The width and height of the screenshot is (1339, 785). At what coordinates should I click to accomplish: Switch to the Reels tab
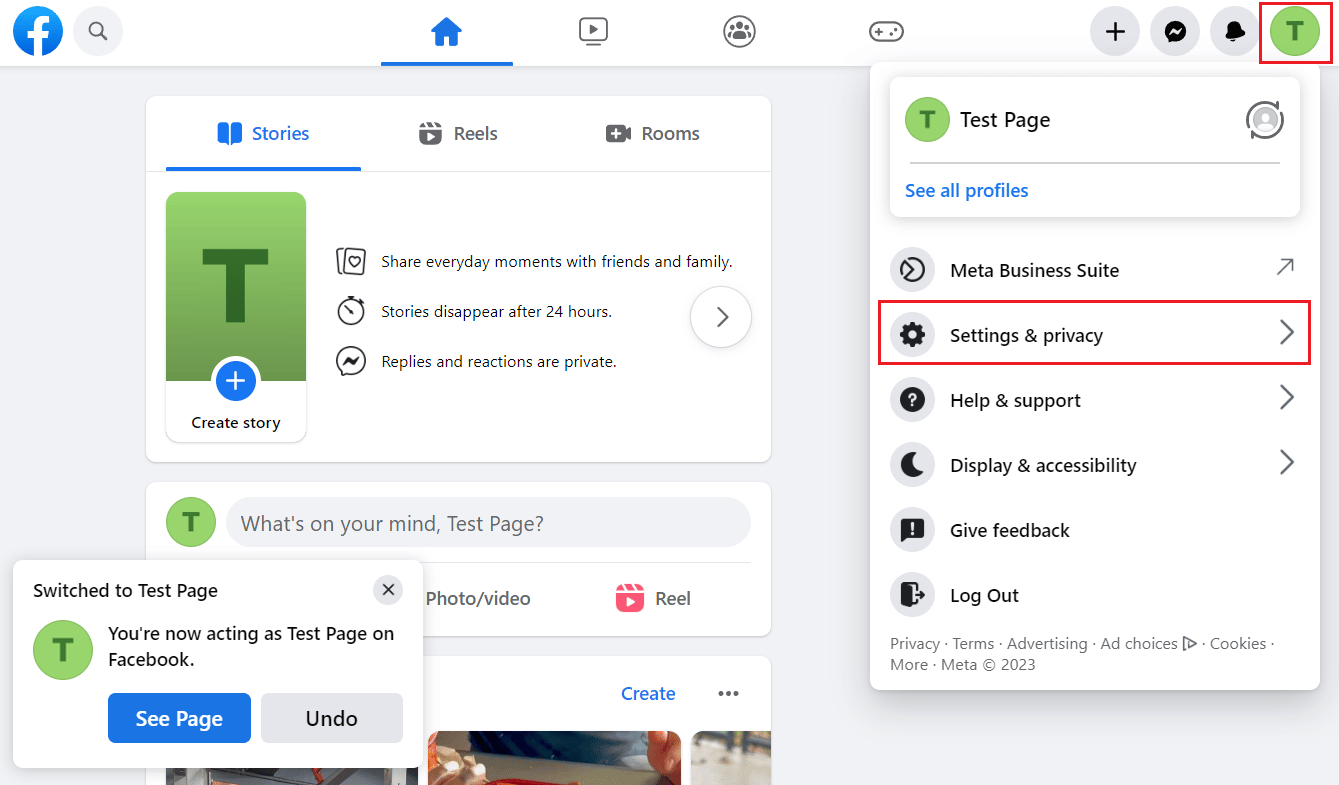[x=458, y=134]
